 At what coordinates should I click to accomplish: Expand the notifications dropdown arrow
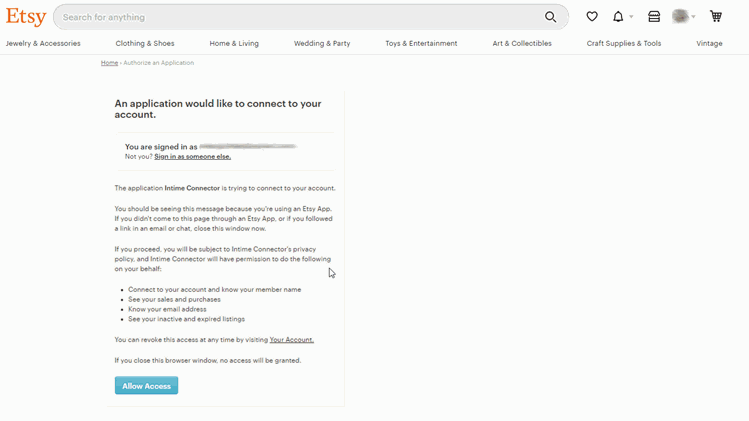pyautogui.click(x=631, y=17)
